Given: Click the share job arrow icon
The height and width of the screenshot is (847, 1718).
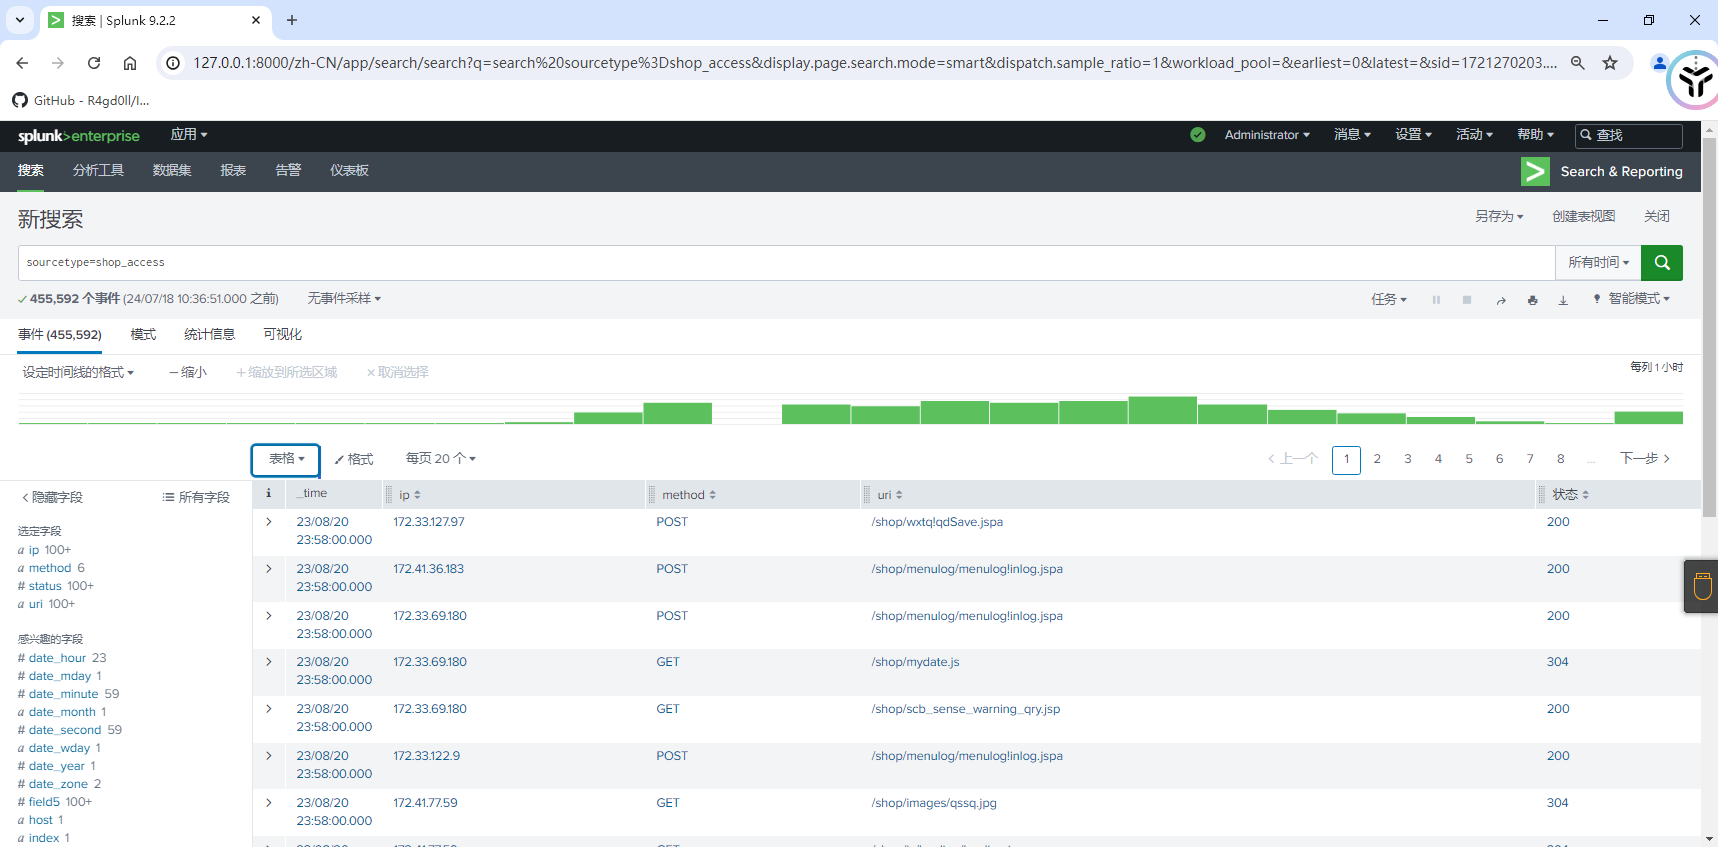Looking at the screenshot, I should [x=1501, y=300].
